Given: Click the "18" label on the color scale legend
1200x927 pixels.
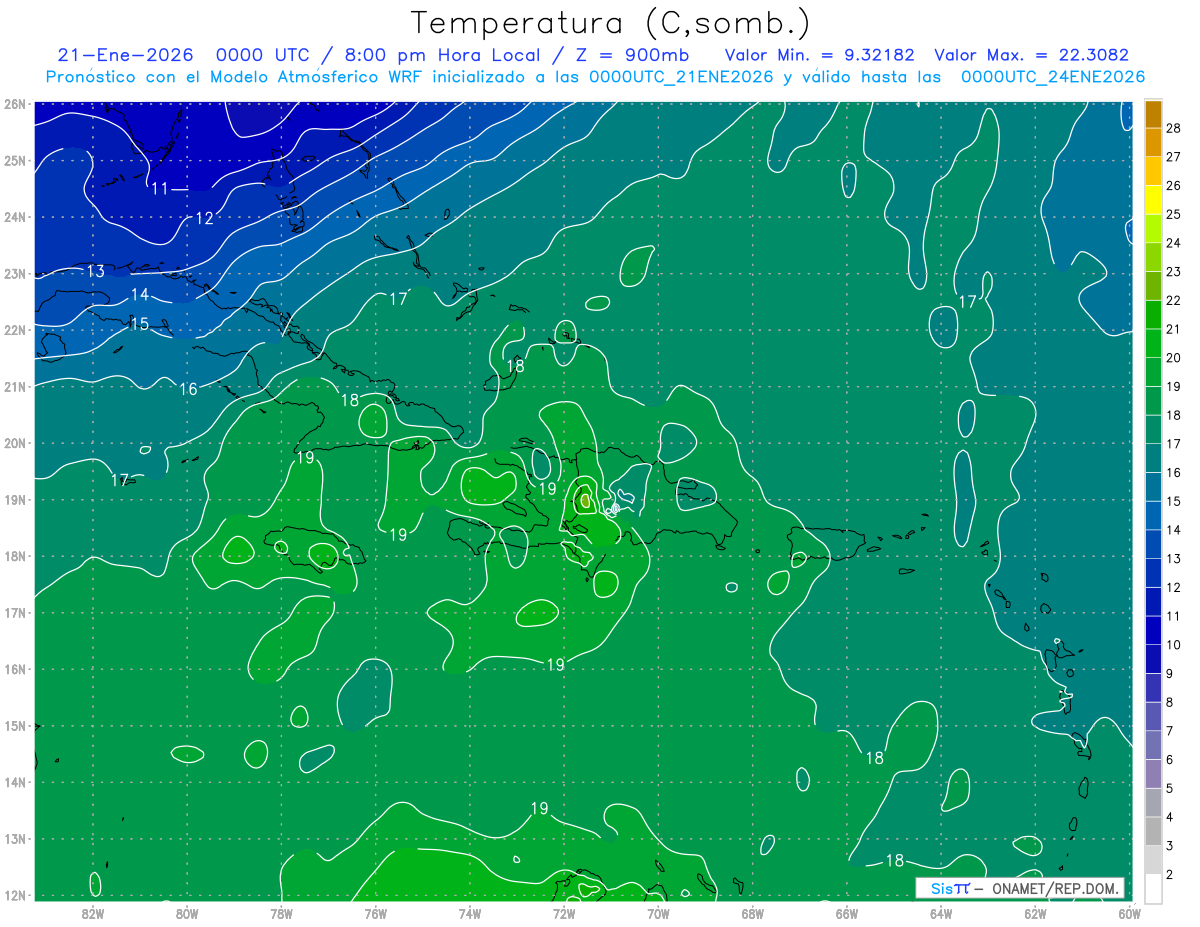Looking at the screenshot, I should point(1174,415).
